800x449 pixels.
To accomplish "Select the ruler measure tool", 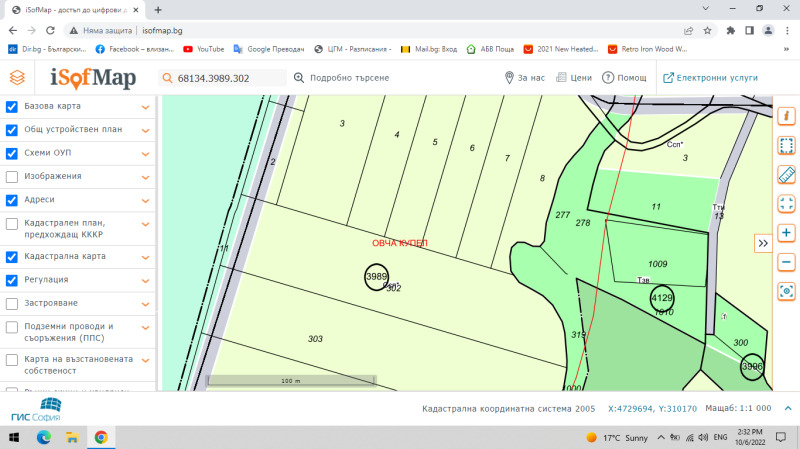I will (786, 174).
